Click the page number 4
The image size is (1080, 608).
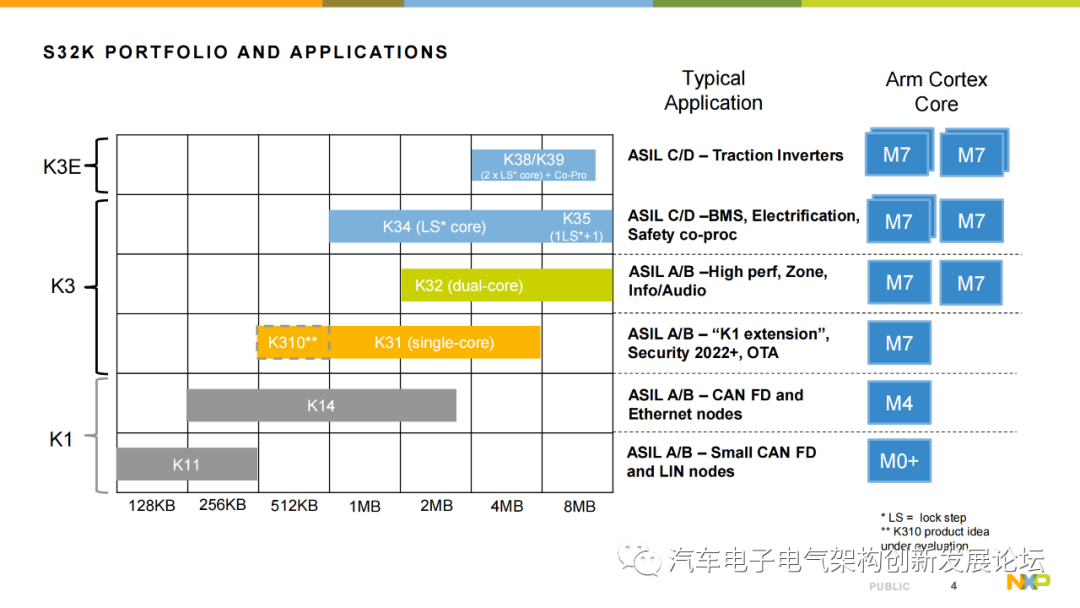[x=953, y=586]
